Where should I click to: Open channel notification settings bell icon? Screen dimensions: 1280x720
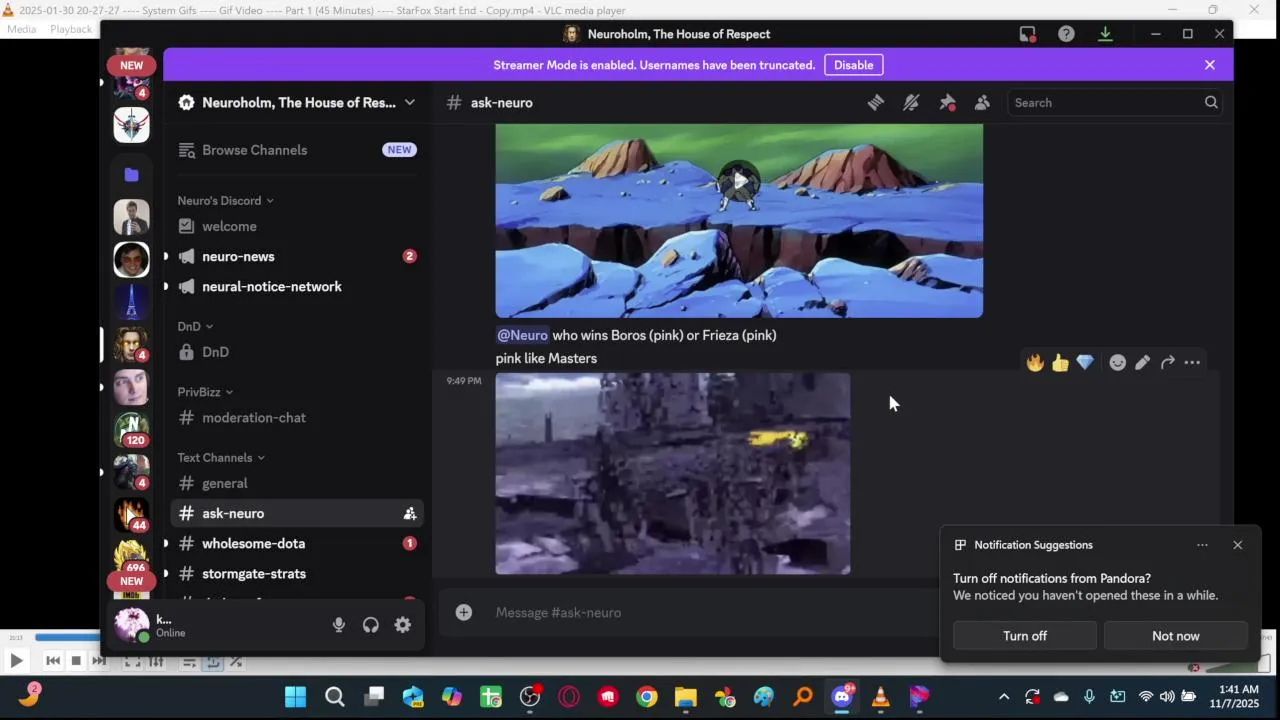(x=911, y=102)
